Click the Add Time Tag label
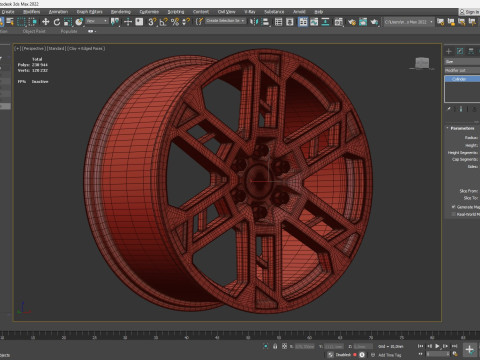This screenshot has height=360, width=480. click(390, 355)
